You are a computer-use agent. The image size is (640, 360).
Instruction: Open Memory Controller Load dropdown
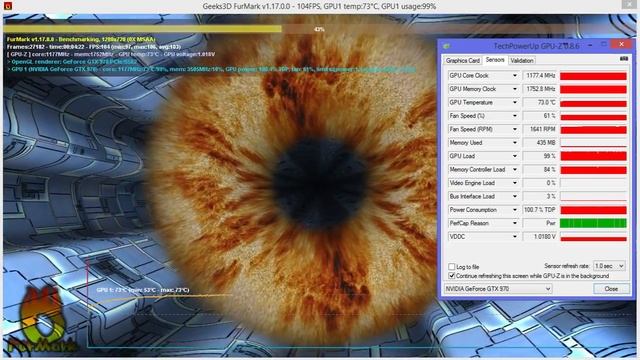point(514,169)
